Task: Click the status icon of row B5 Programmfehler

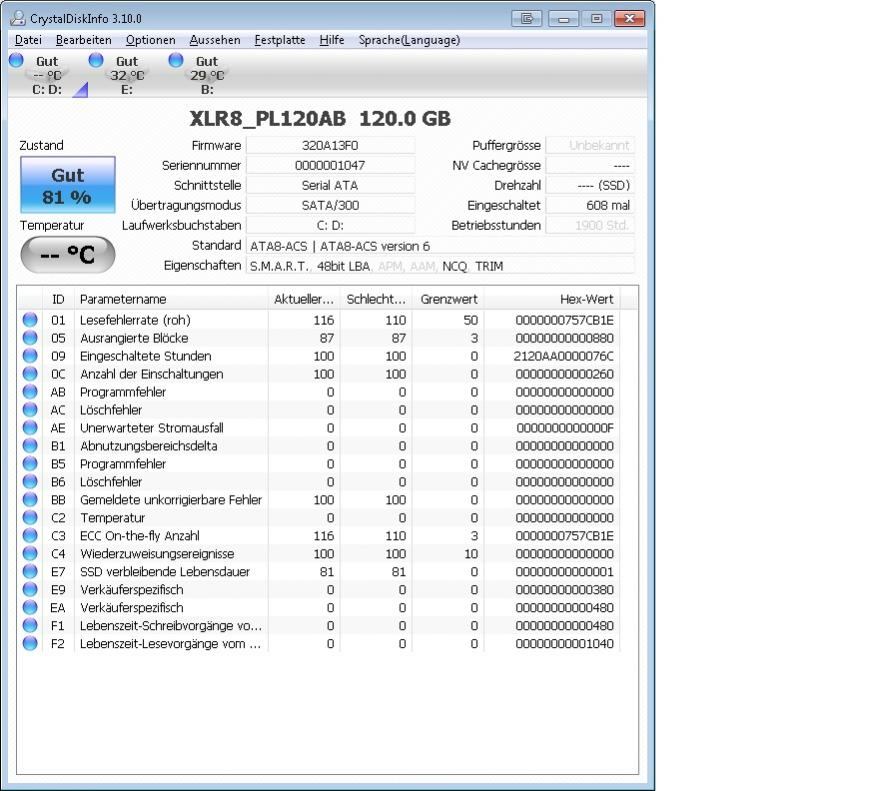Action: click(30, 464)
